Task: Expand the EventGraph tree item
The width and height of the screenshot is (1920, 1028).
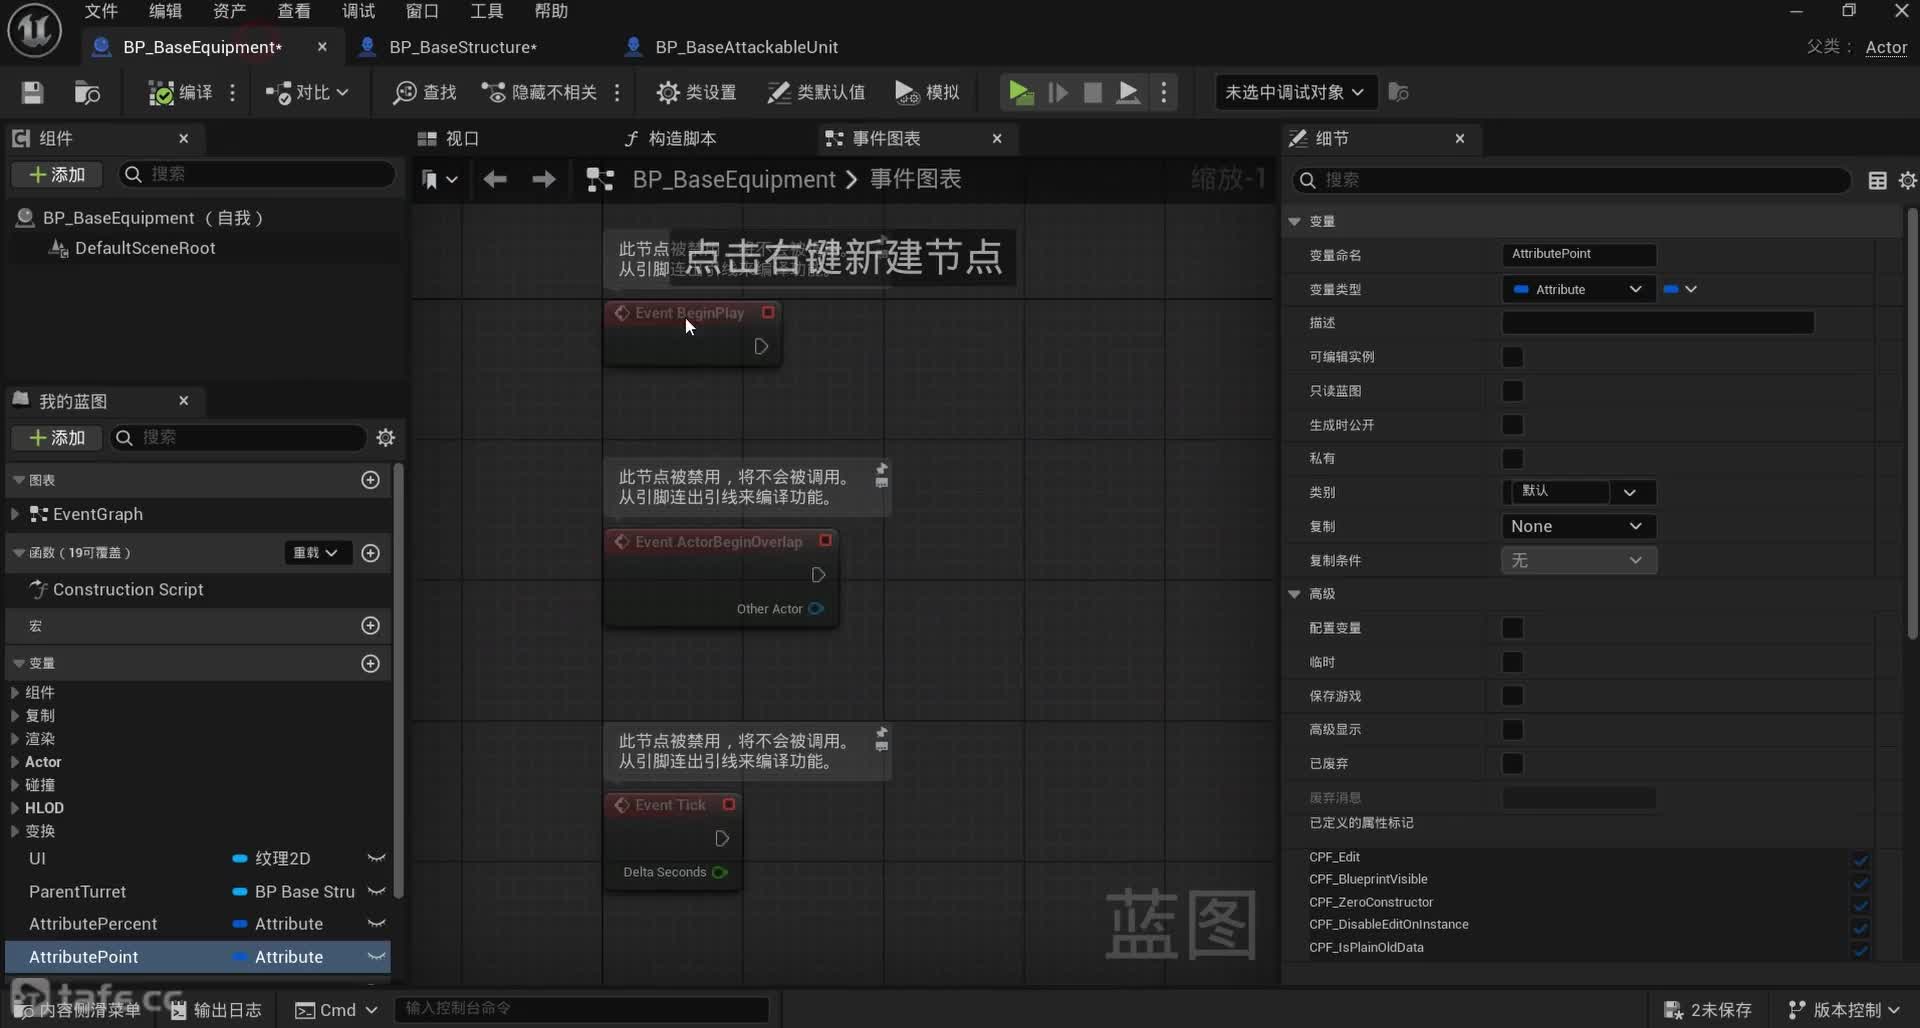Action: tap(15, 514)
